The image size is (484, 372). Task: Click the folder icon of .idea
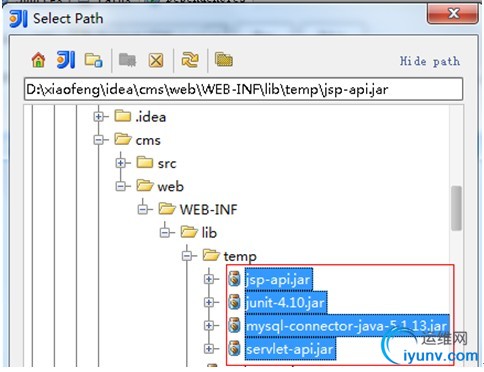click(x=122, y=116)
